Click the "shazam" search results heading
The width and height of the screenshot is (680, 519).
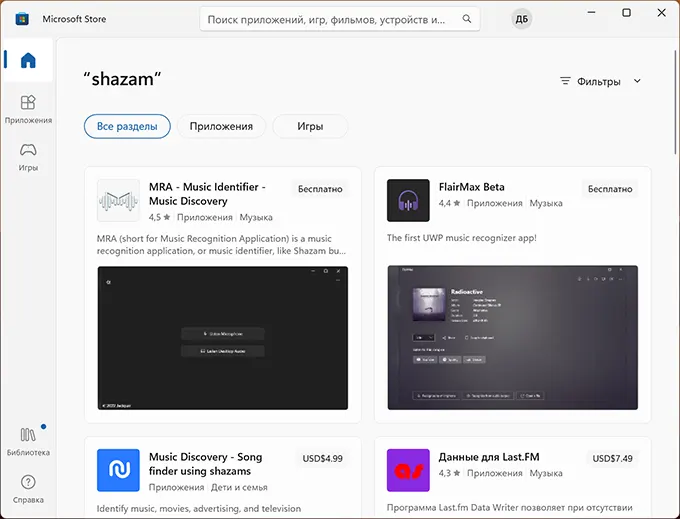[x=122, y=79]
